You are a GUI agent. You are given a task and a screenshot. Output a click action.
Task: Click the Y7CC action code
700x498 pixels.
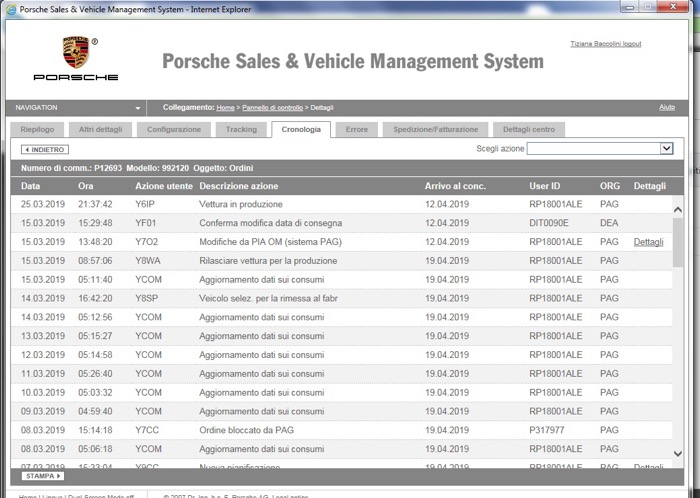(147, 430)
